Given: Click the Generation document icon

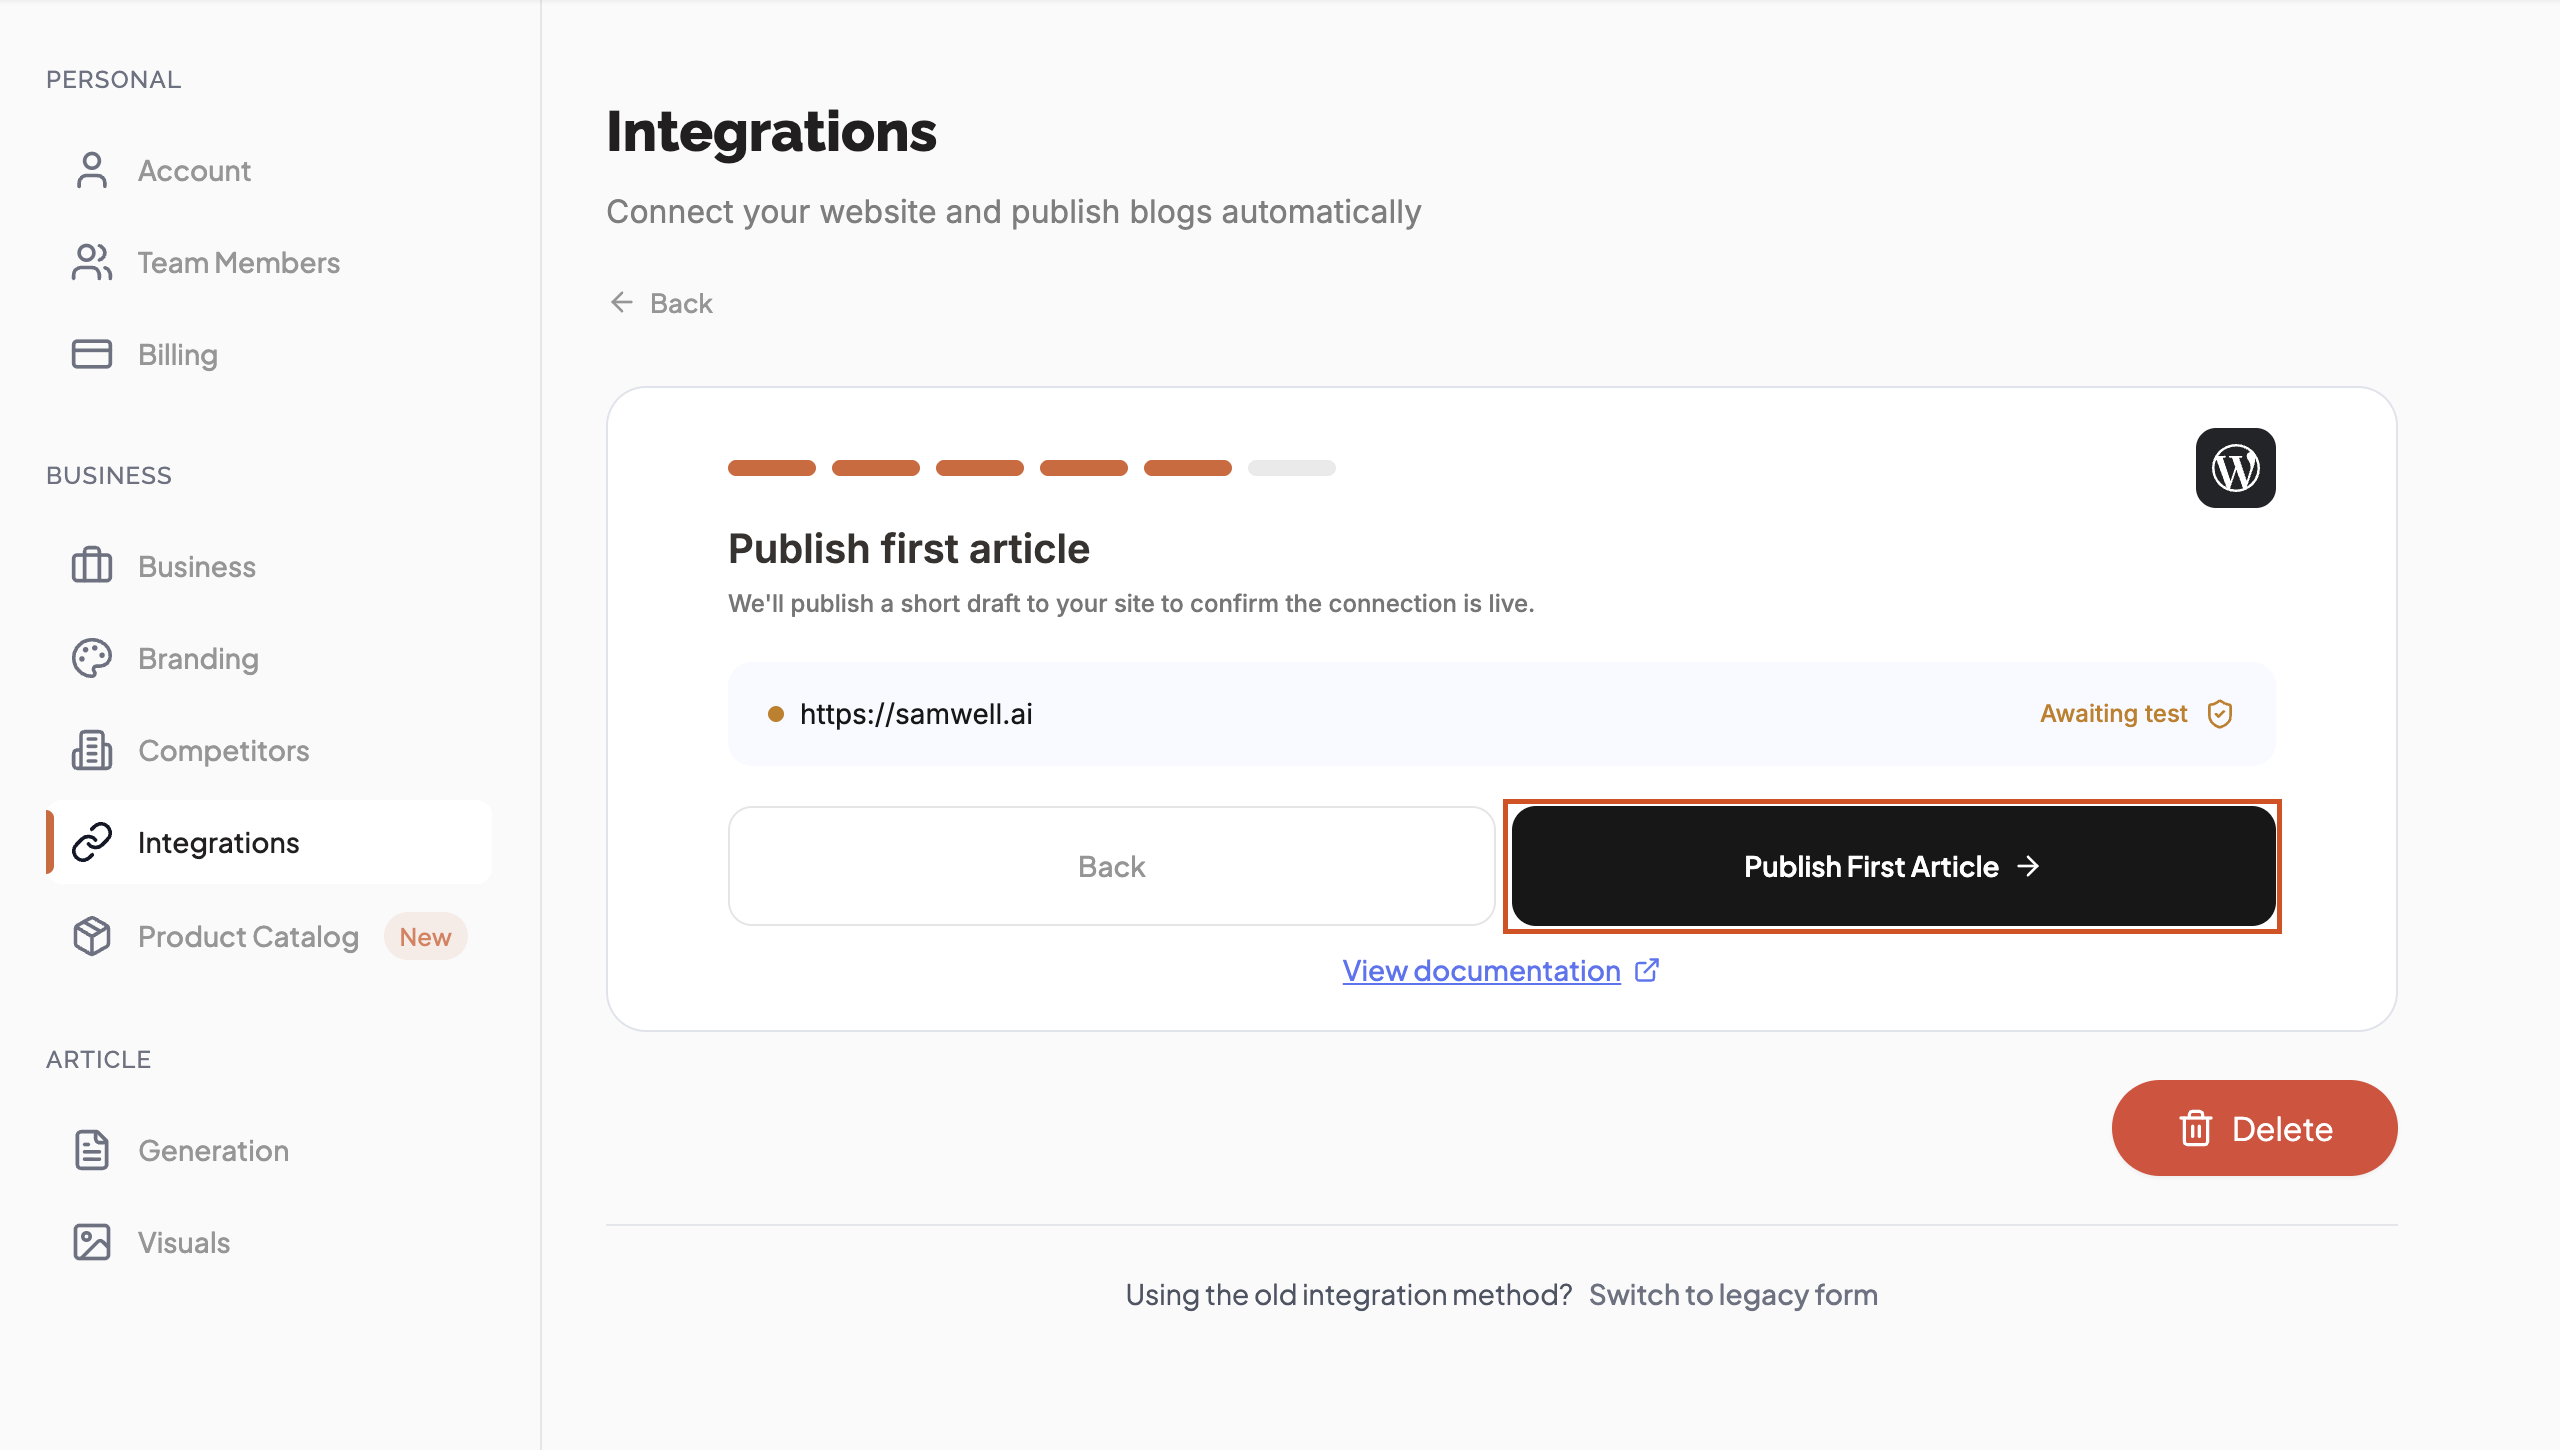Looking at the screenshot, I should coord(92,1150).
